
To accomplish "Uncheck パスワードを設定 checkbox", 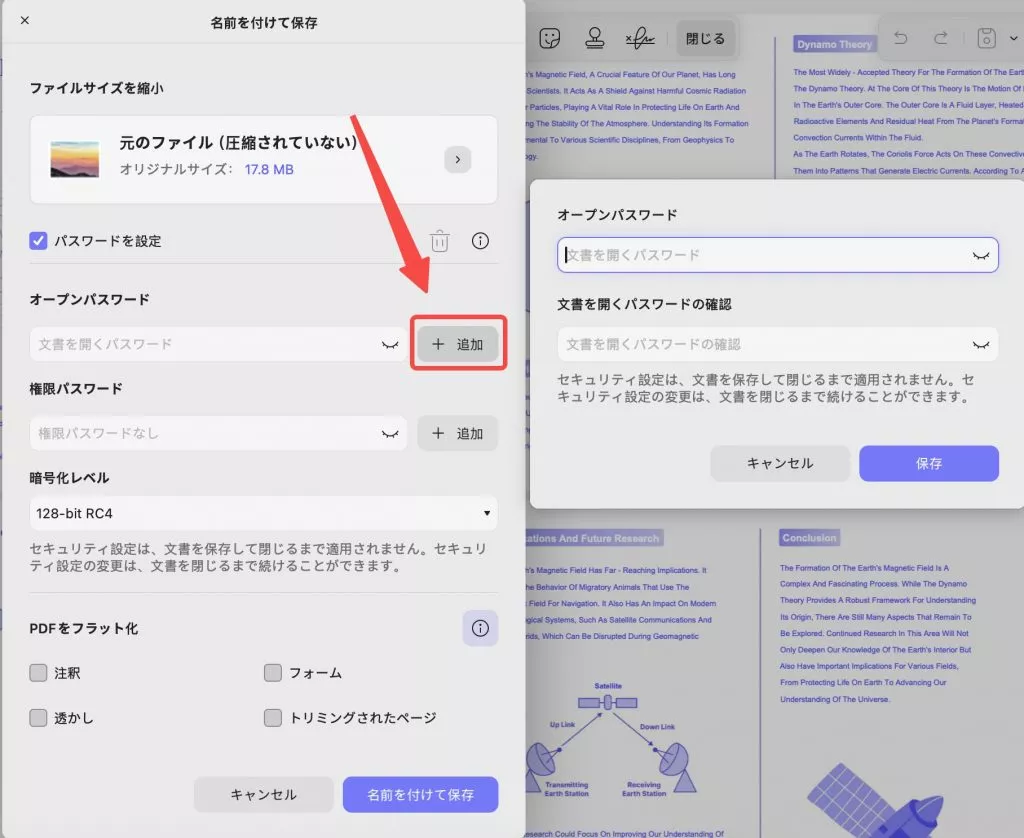I will [38, 240].
